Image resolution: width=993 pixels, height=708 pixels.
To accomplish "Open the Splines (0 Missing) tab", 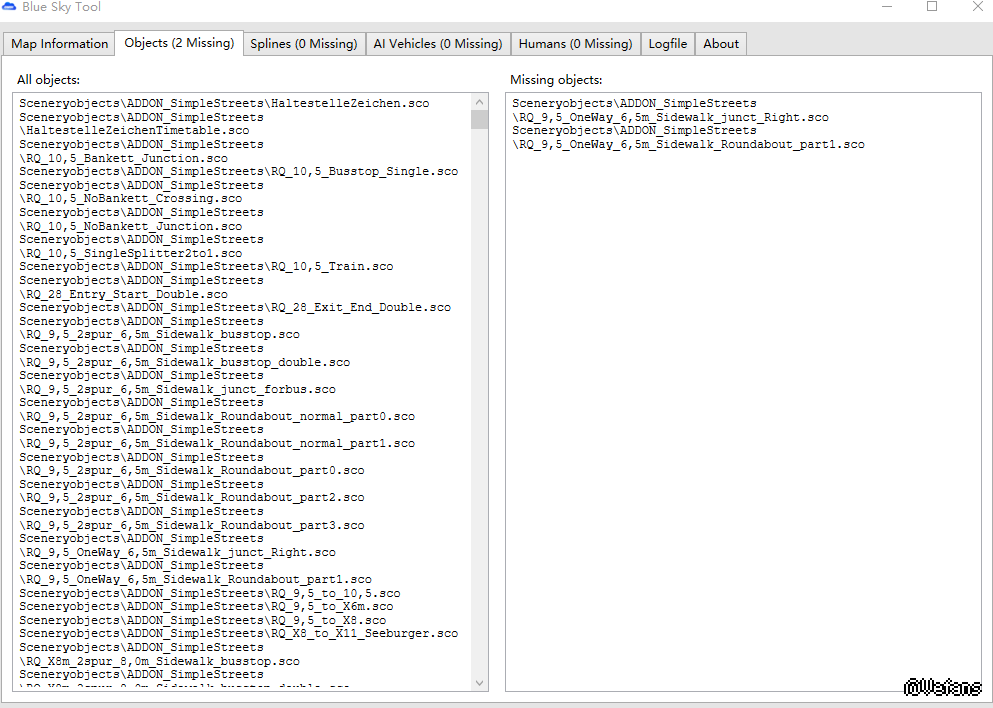I will click(303, 44).
